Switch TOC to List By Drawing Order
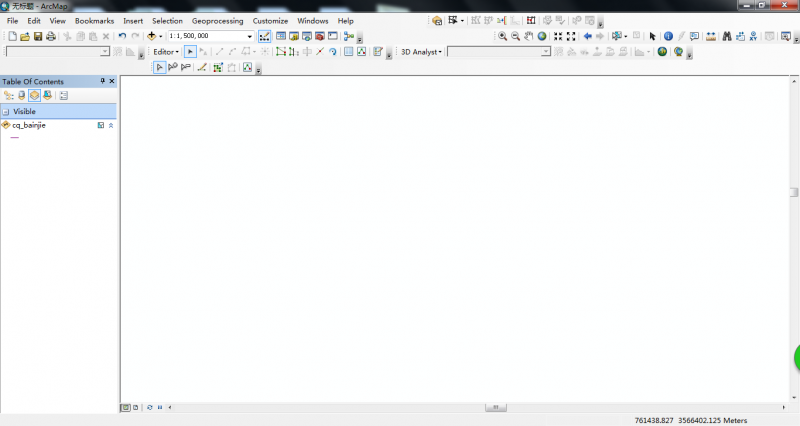800x426 pixels. [x=9, y=95]
